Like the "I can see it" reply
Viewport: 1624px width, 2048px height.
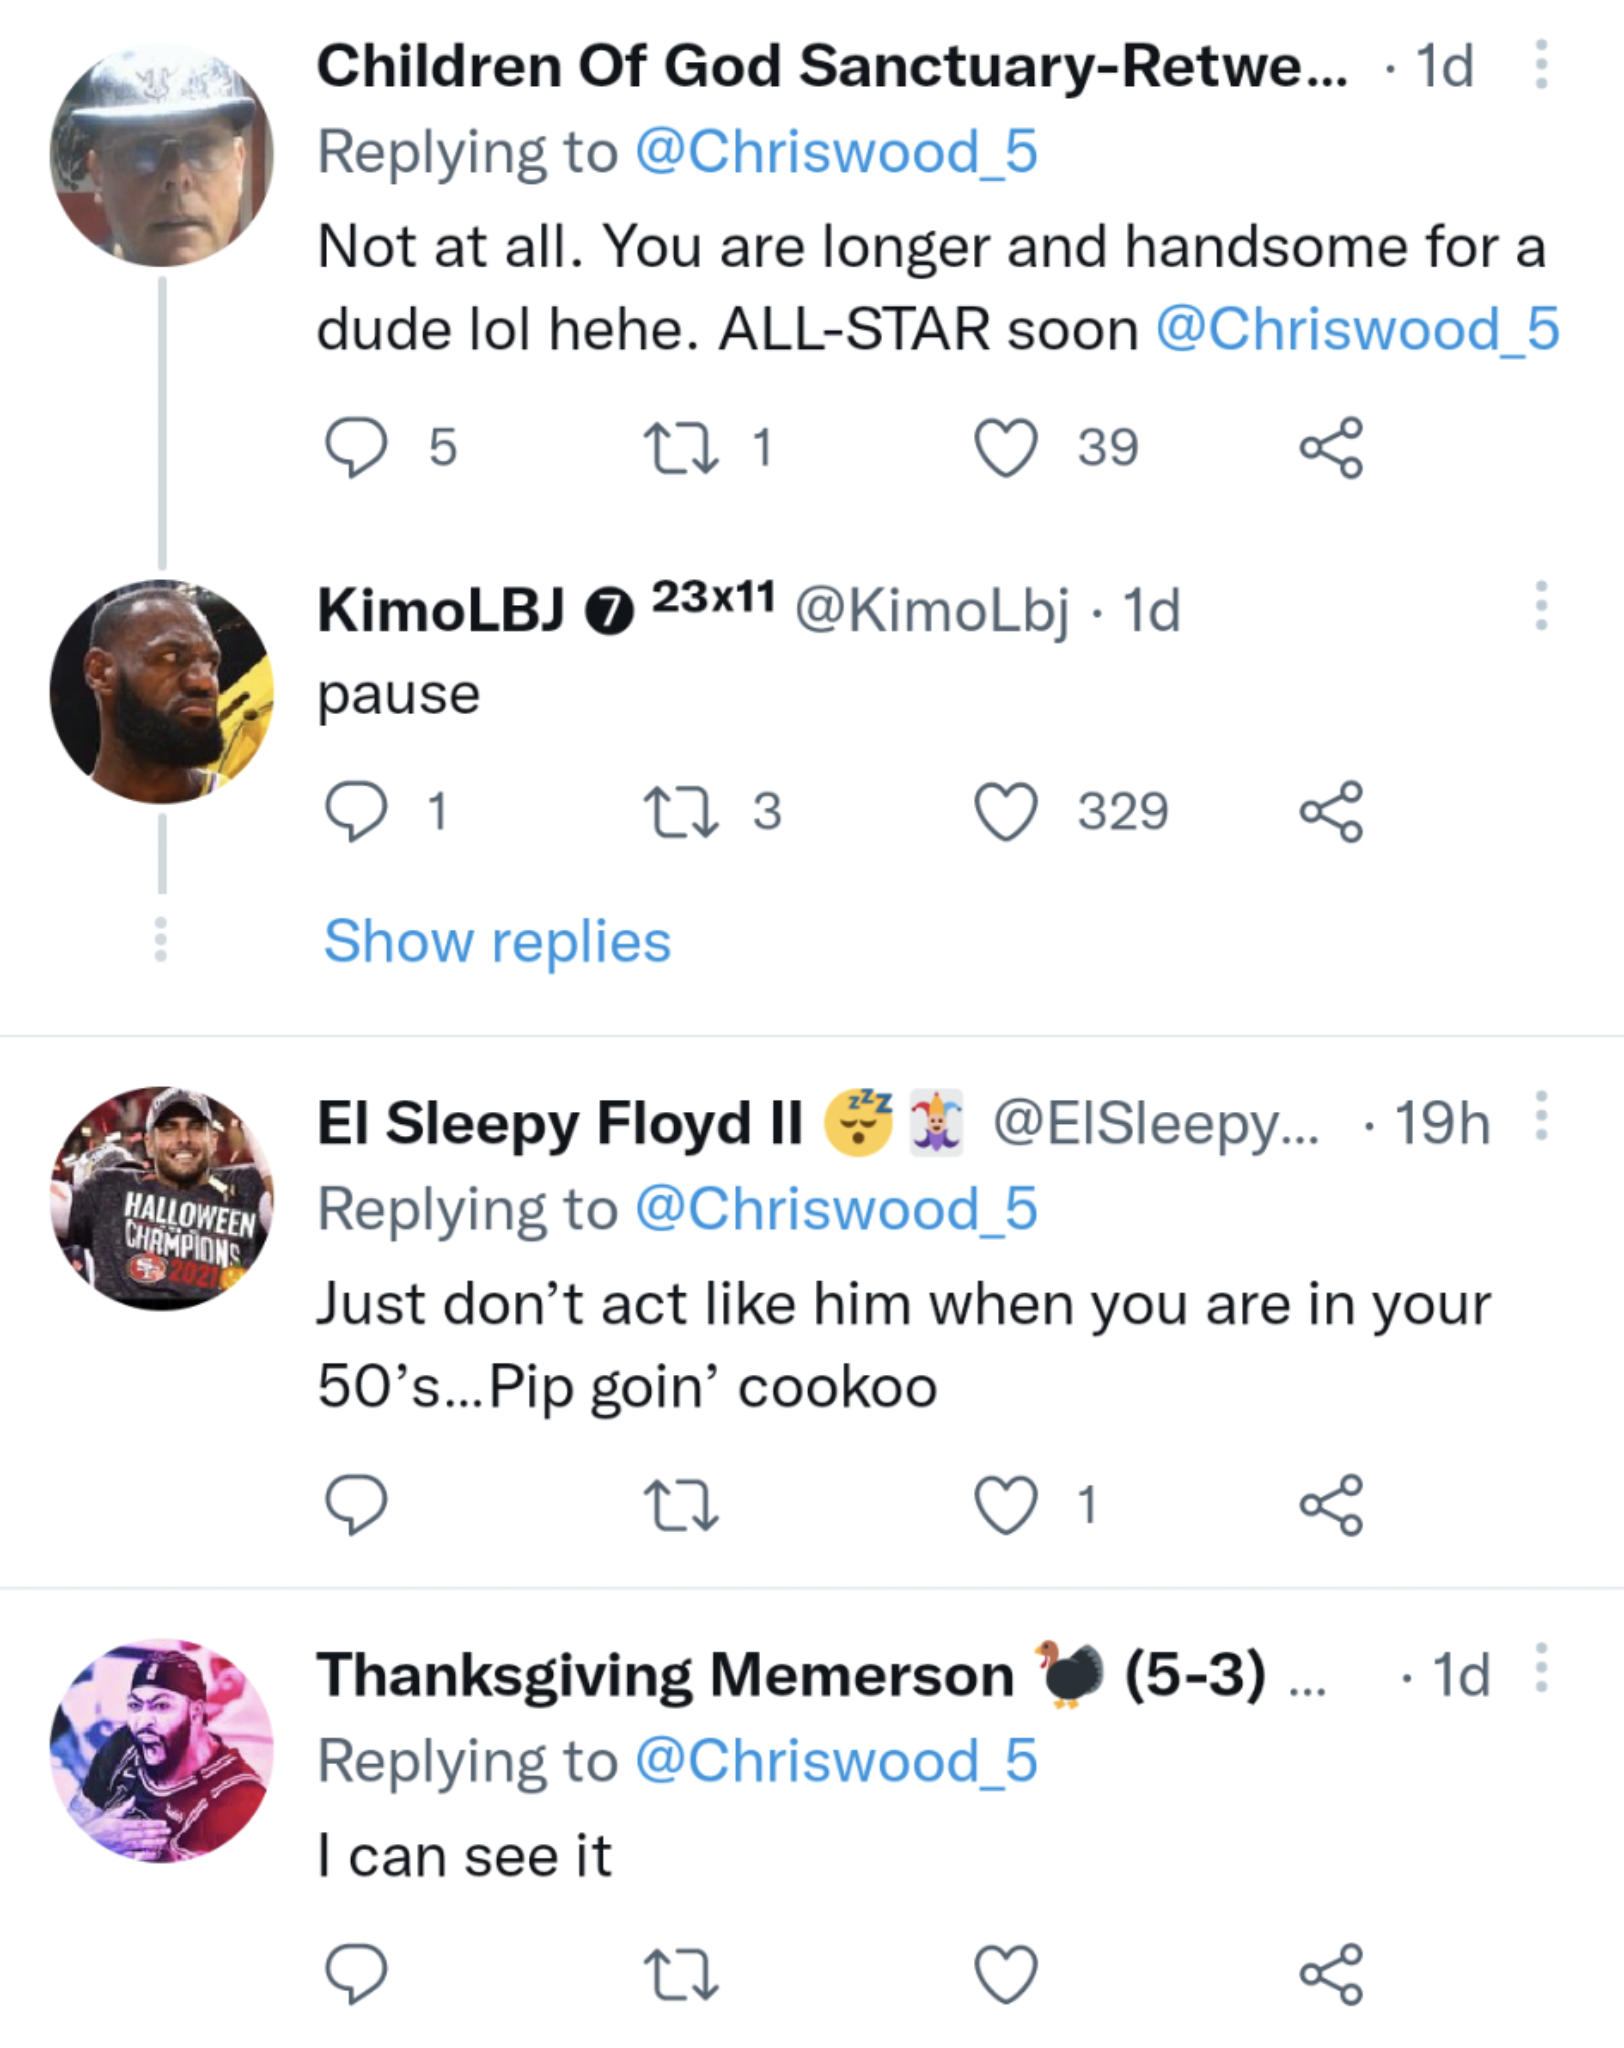pyautogui.click(x=1005, y=1974)
